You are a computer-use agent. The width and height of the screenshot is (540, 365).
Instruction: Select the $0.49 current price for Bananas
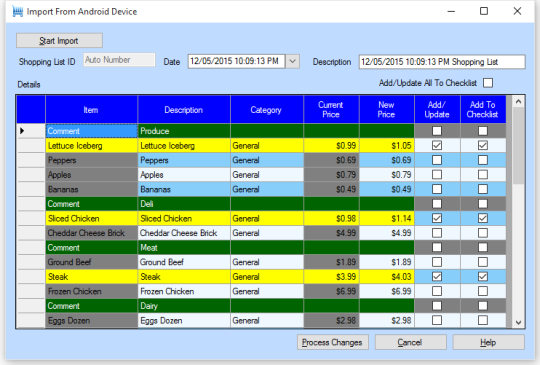pos(331,189)
